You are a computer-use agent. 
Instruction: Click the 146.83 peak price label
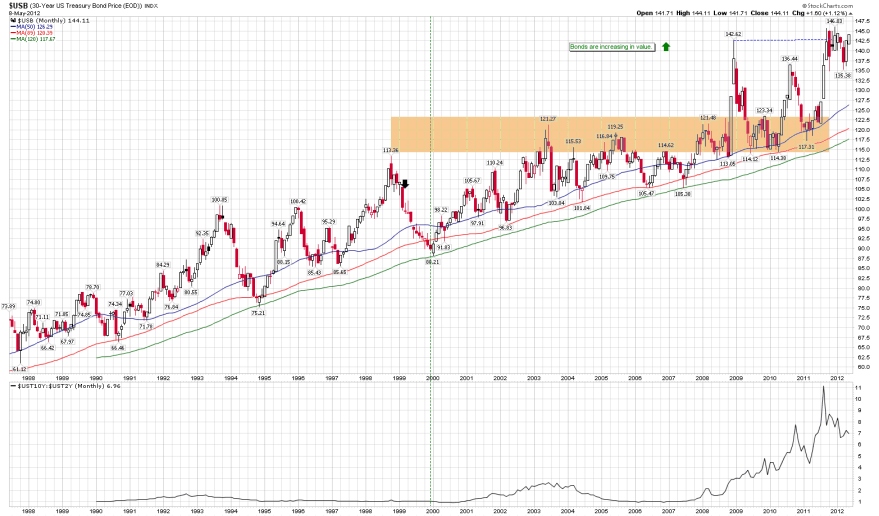(835, 20)
